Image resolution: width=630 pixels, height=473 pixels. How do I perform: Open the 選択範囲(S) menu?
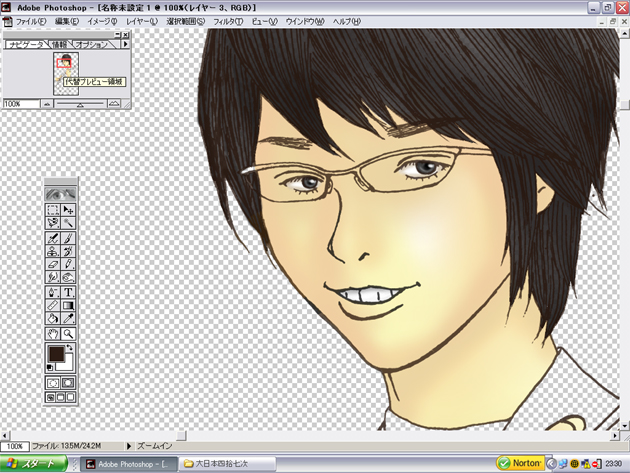click(186, 22)
